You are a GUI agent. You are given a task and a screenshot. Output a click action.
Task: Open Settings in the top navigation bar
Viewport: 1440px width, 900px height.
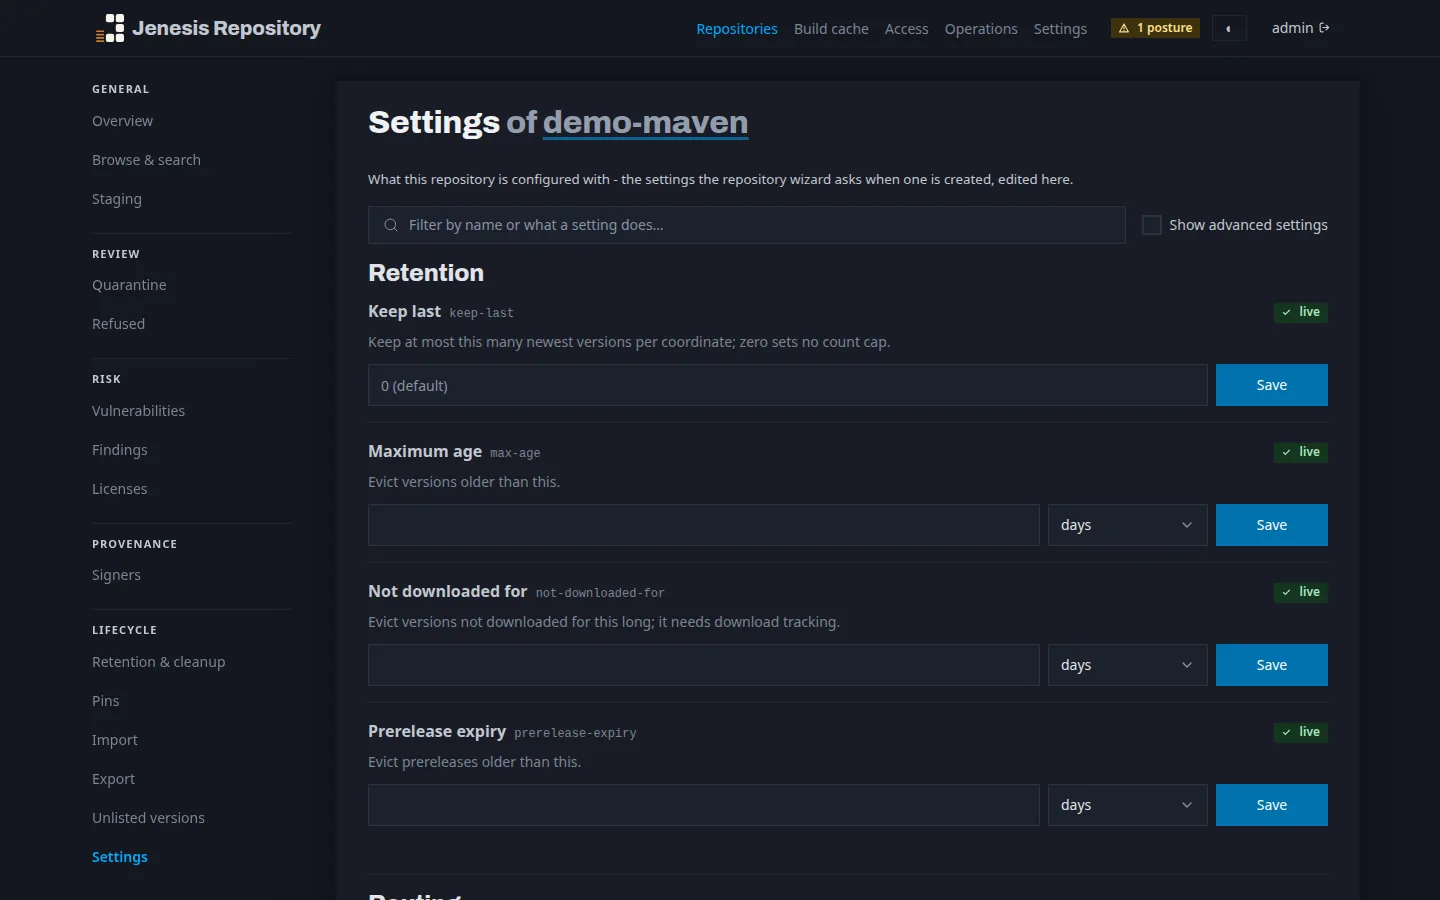(1060, 29)
